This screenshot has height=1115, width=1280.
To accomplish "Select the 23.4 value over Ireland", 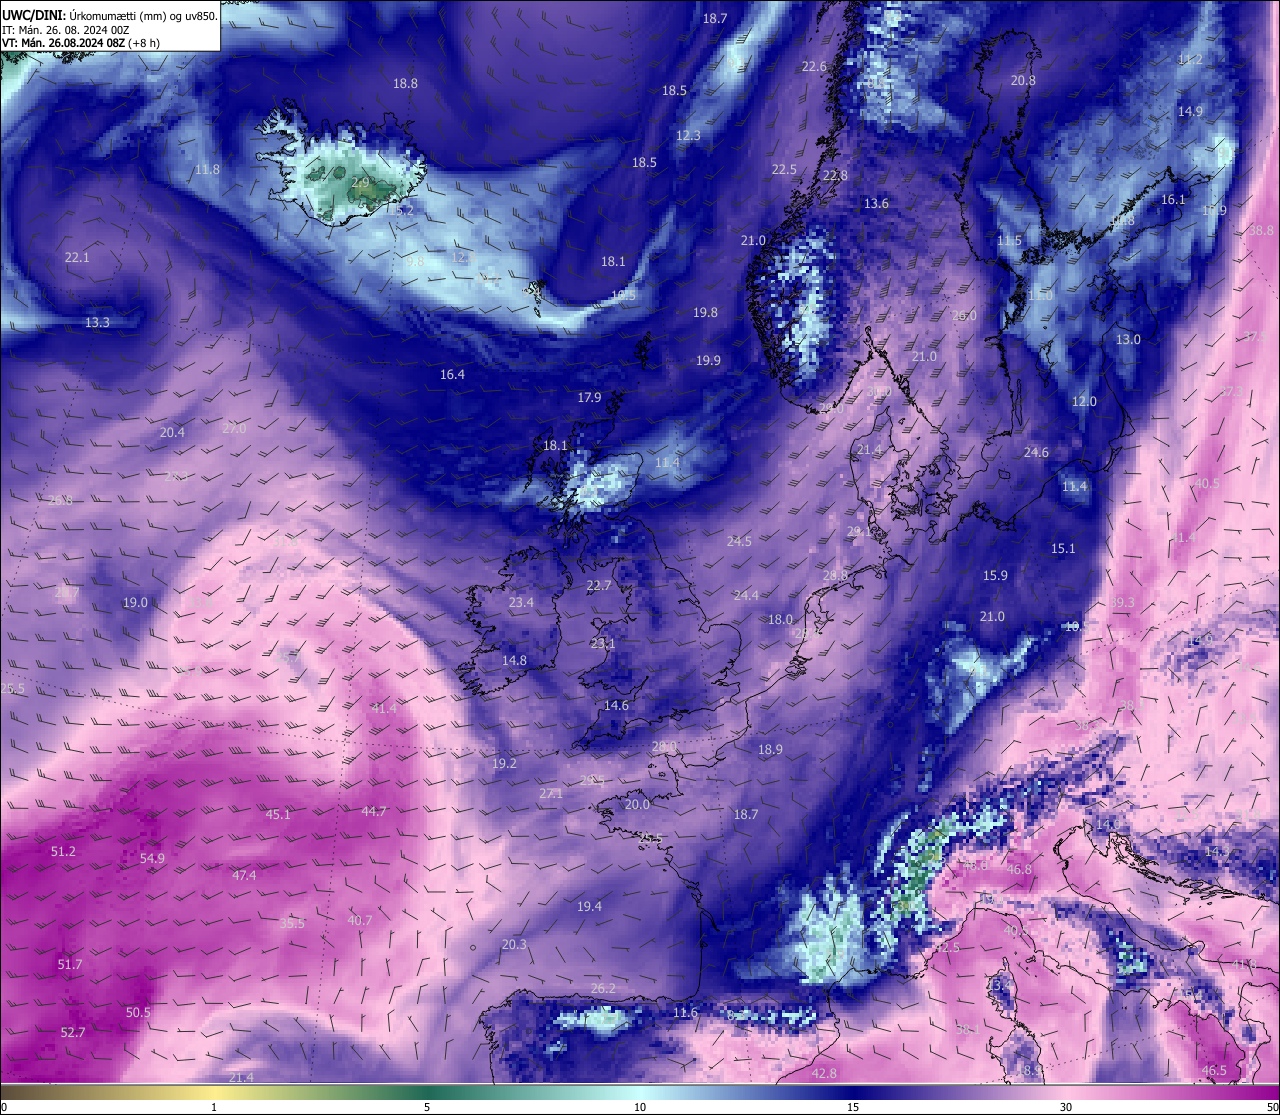I will point(521,603).
